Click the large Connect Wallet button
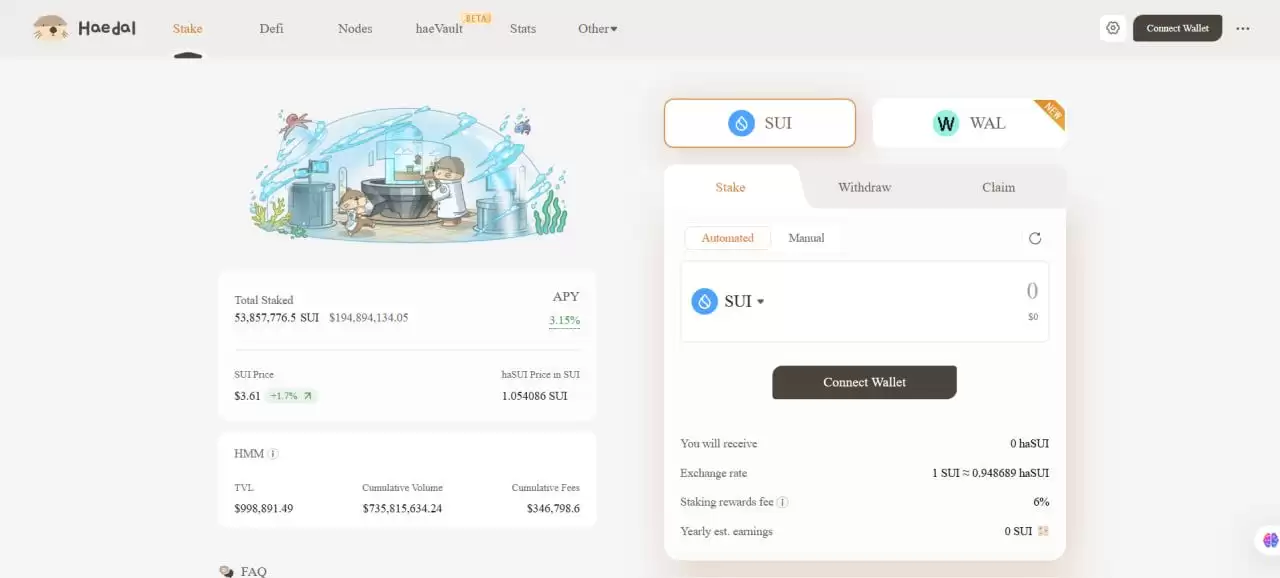 click(864, 382)
